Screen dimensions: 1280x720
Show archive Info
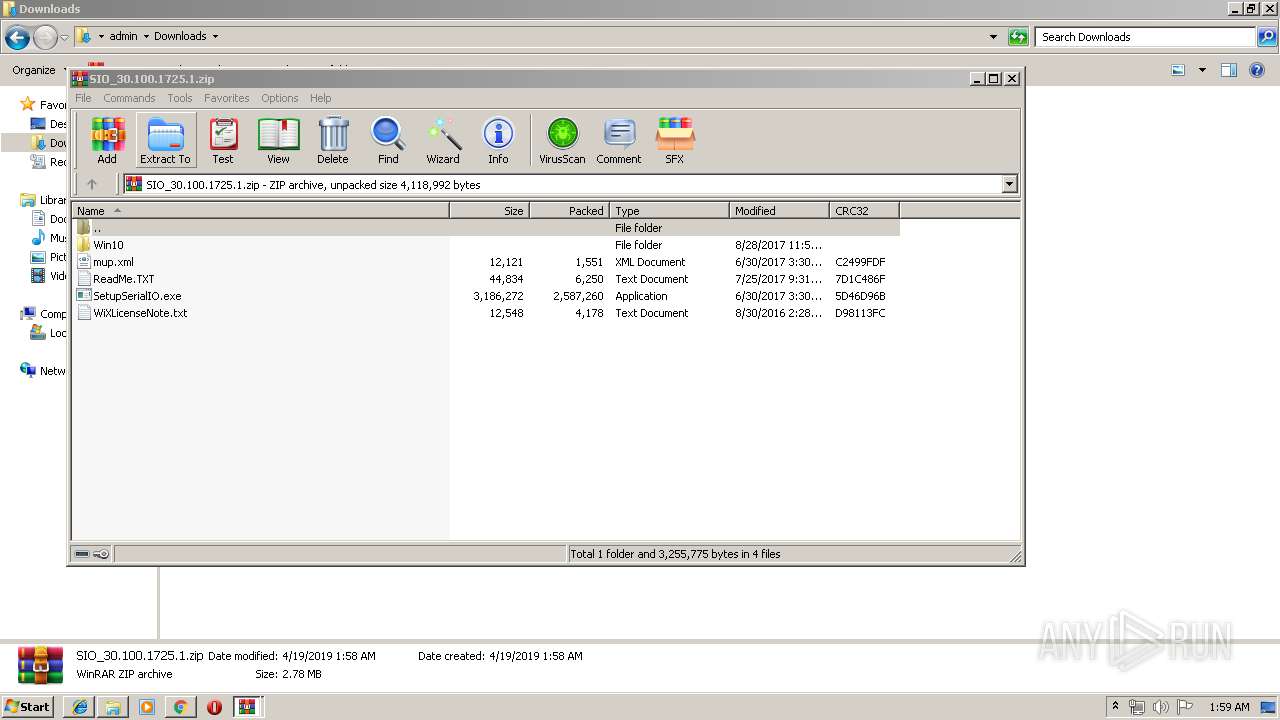(x=498, y=140)
